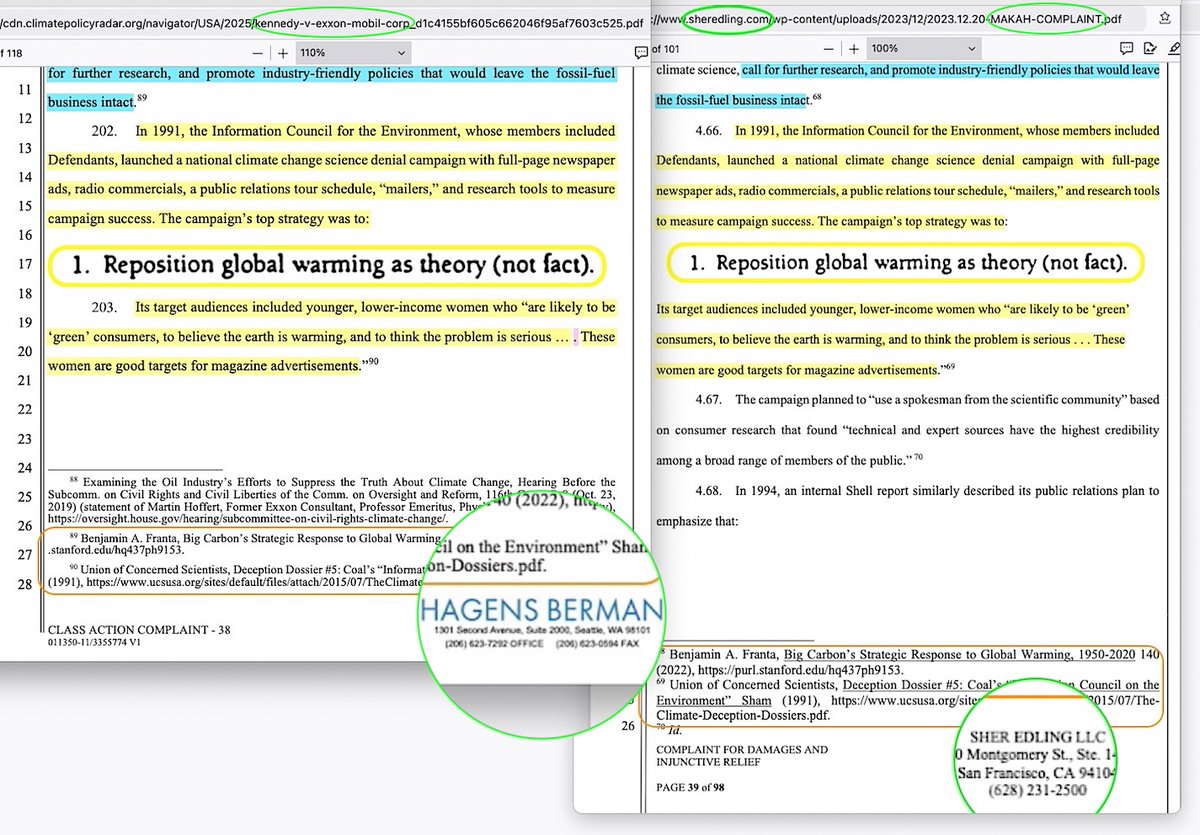Click paragraph number '4.66.' in the Makah PDF
The height and width of the screenshot is (835, 1200).
coord(709,131)
